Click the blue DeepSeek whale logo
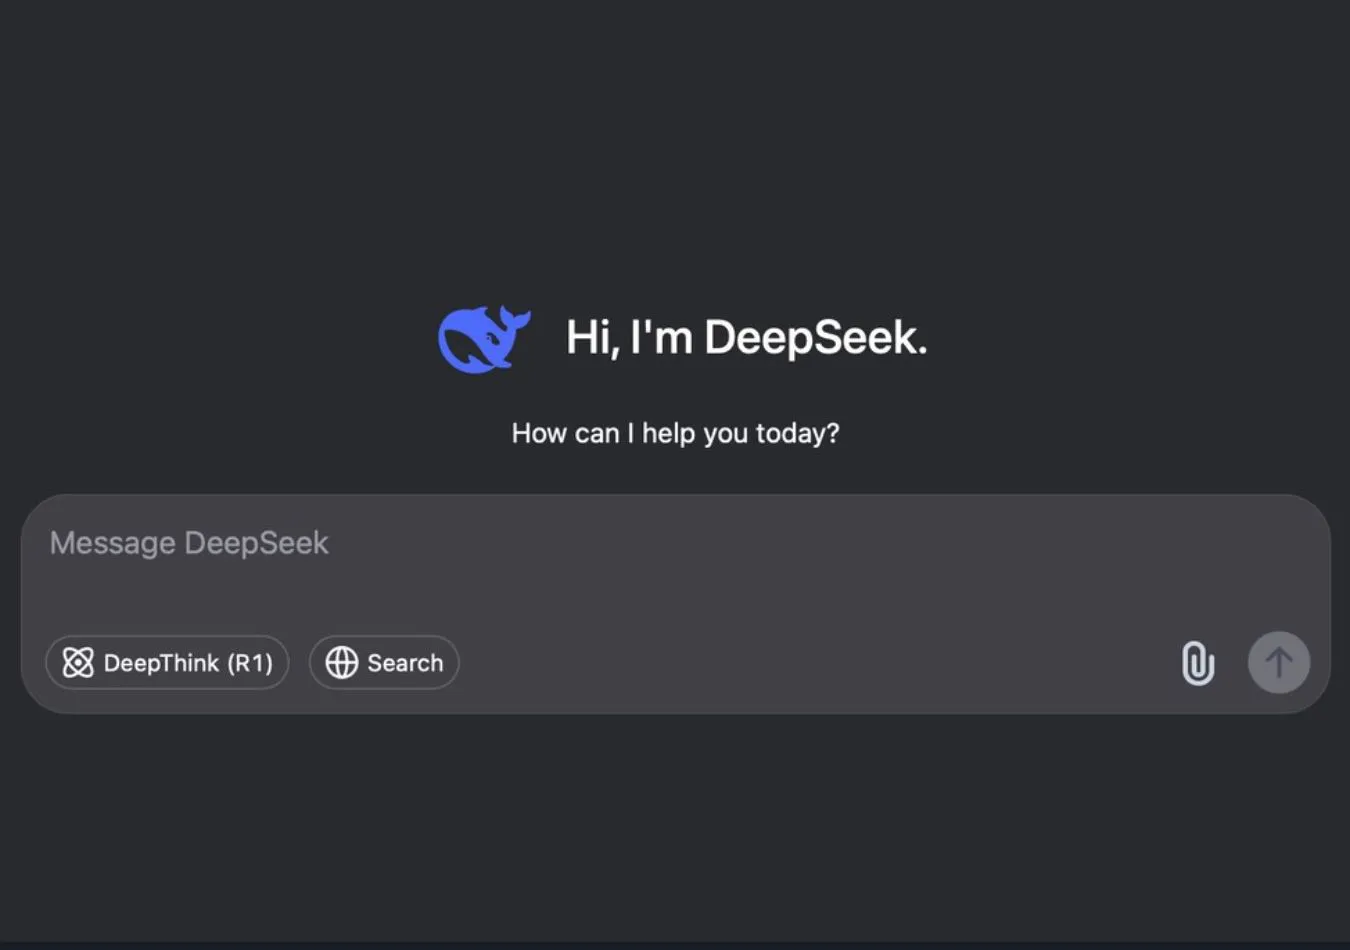The width and height of the screenshot is (1350, 950). [480, 340]
